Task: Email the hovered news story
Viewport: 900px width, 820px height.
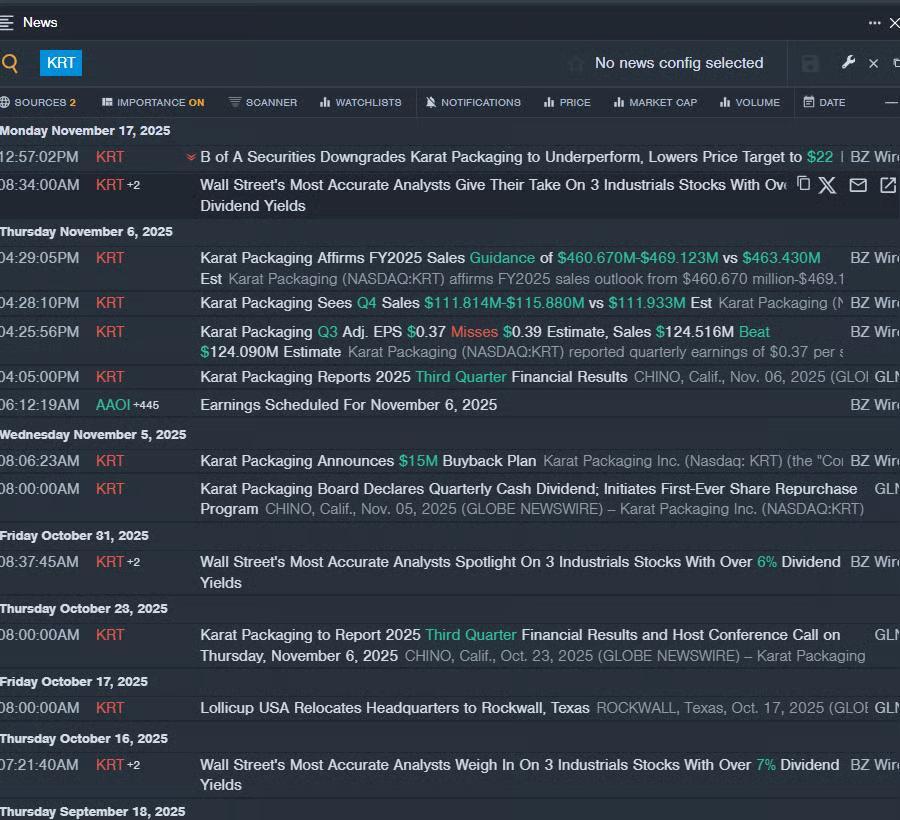Action: 857,185
